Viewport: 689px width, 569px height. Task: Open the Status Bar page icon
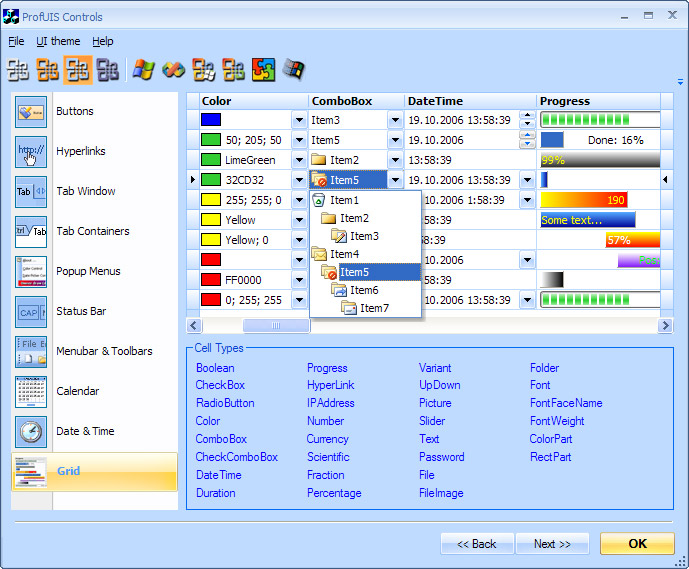(x=31, y=312)
